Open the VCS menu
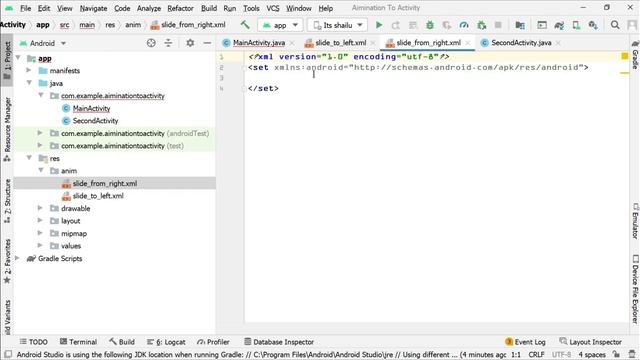The image size is (640, 360). coord(273,8)
